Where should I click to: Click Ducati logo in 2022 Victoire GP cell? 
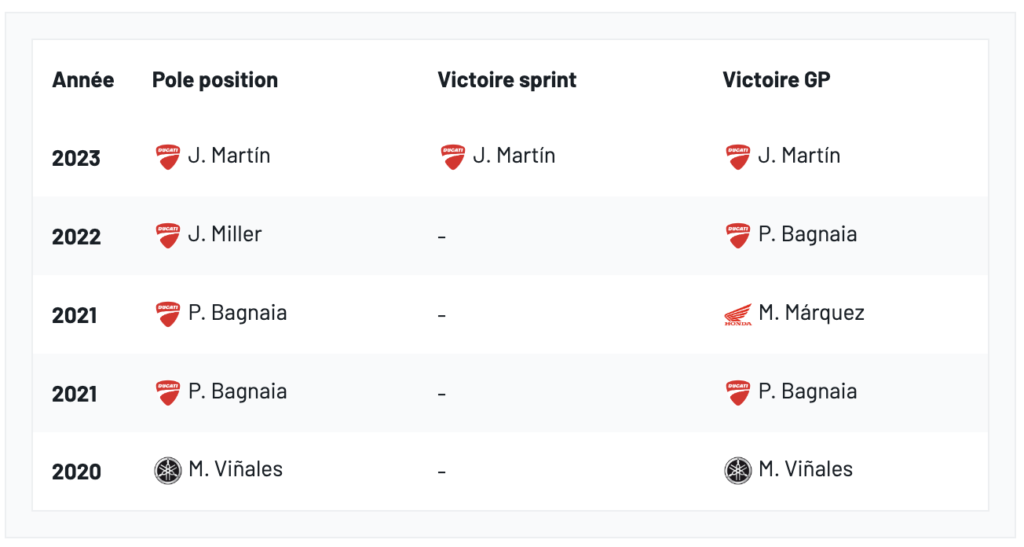click(738, 236)
